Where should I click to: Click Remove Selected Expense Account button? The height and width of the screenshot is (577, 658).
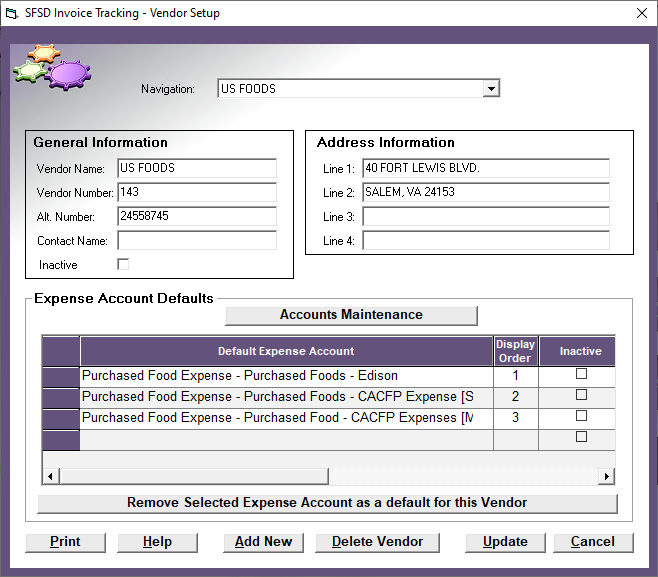(x=327, y=503)
